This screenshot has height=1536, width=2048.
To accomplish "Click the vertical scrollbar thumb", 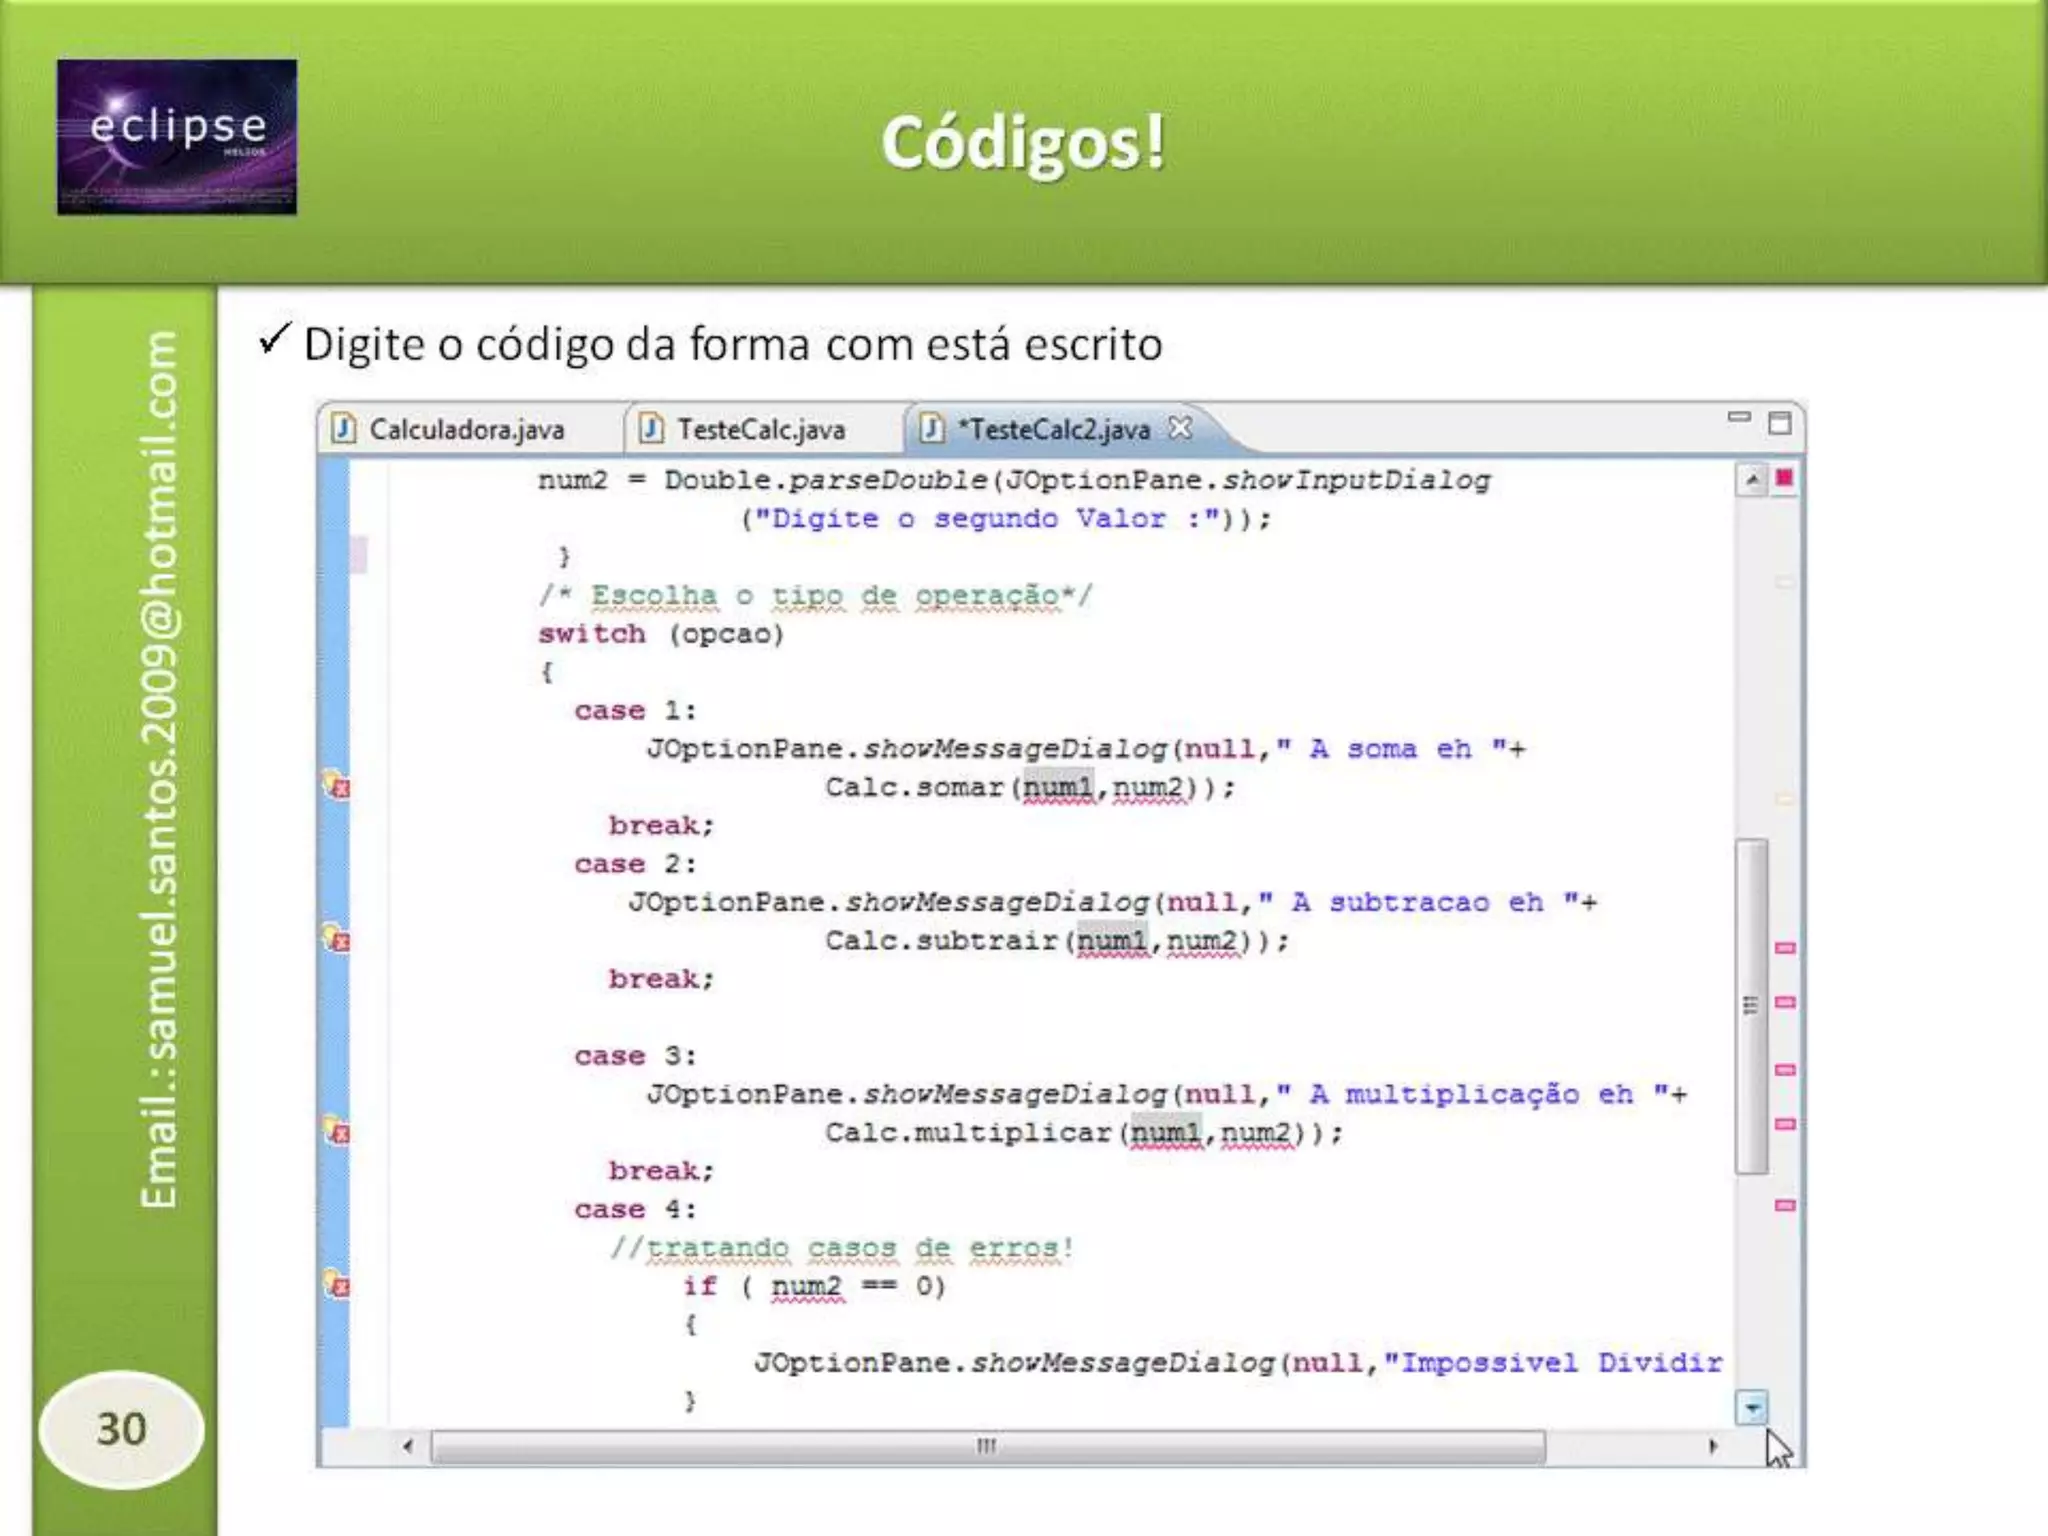I will [x=1751, y=1005].
